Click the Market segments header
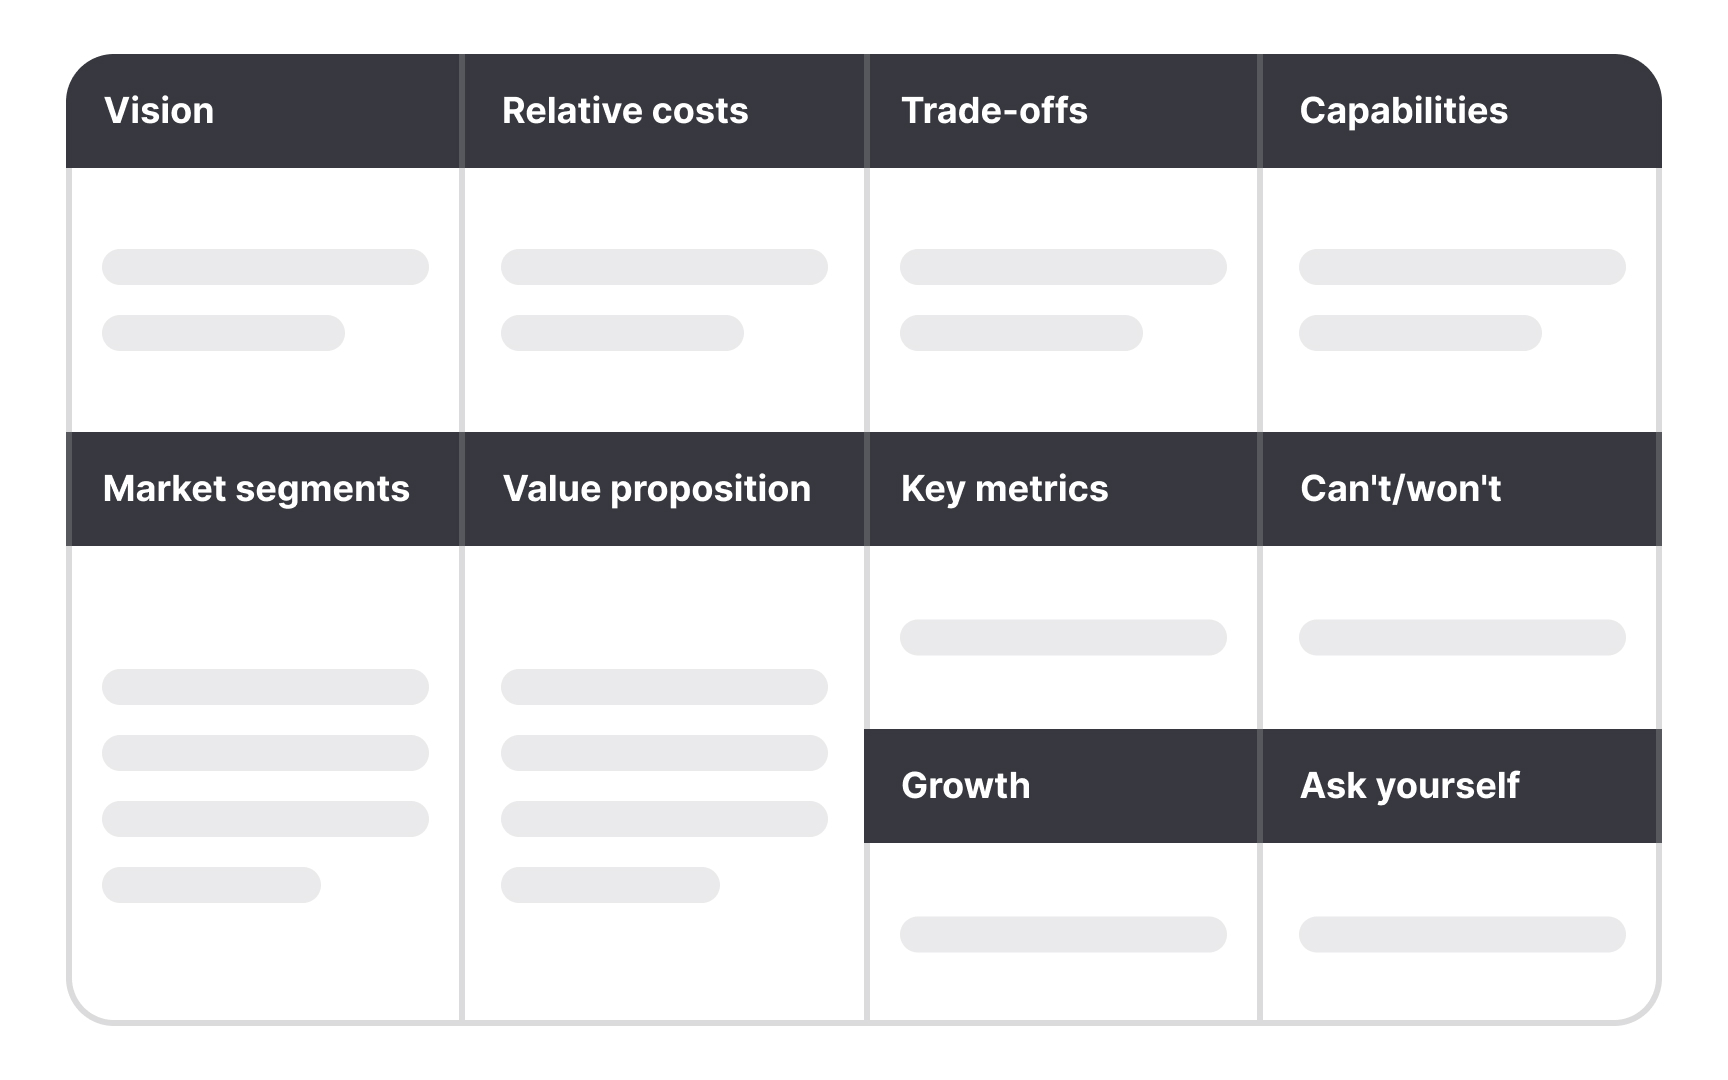 (x=256, y=489)
